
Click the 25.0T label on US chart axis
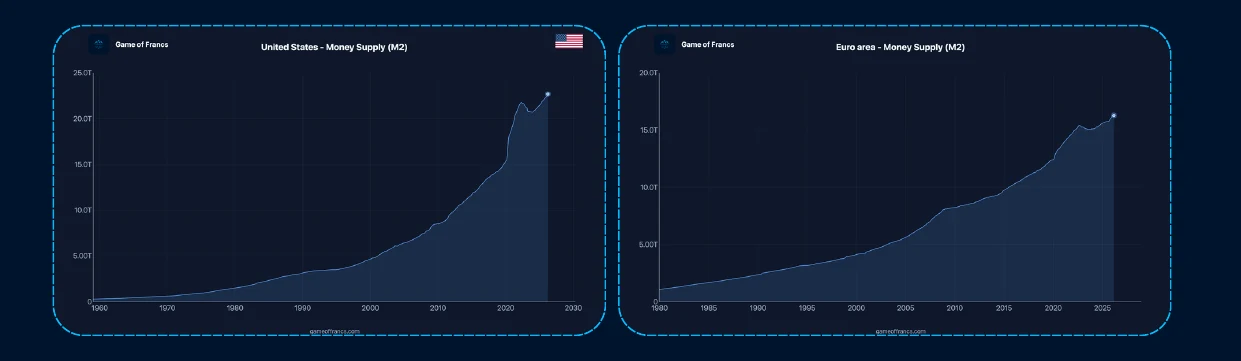point(83,73)
